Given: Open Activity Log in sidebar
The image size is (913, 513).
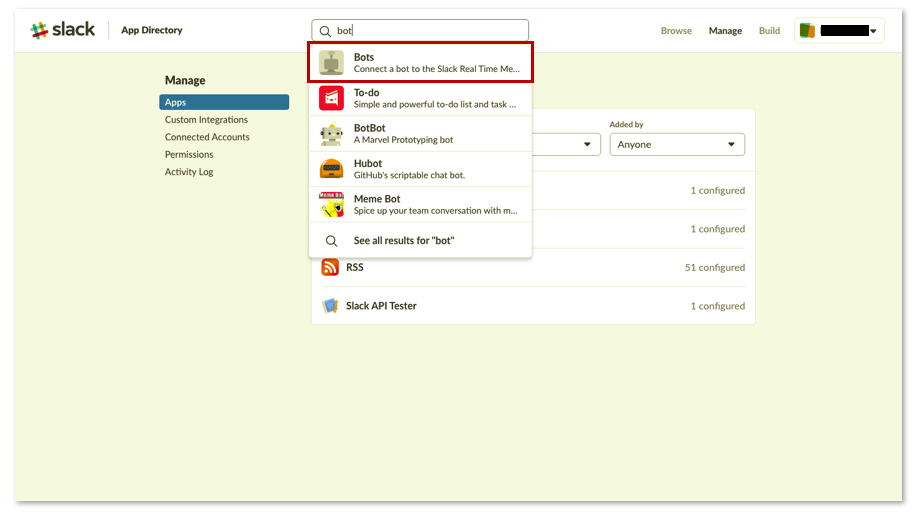Looking at the screenshot, I should [189, 172].
